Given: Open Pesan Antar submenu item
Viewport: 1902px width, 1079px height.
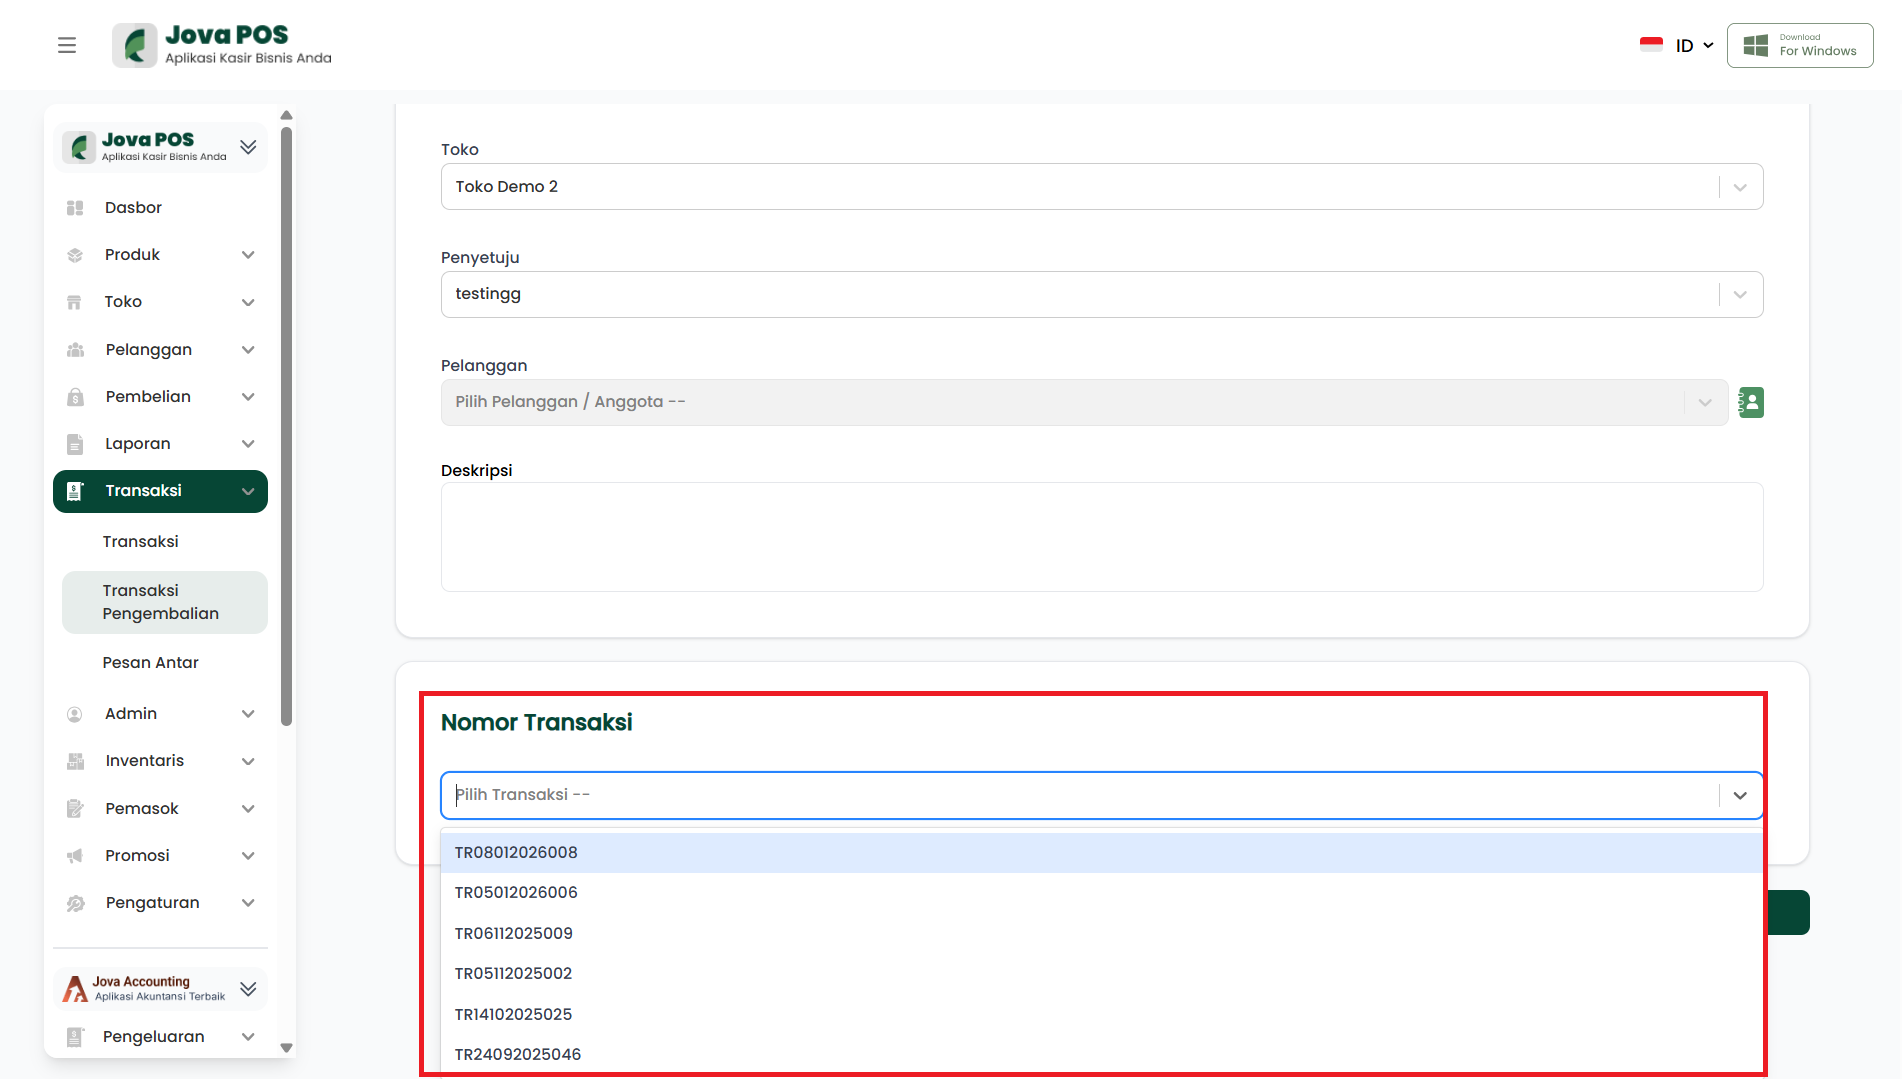Looking at the screenshot, I should click(150, 662).
